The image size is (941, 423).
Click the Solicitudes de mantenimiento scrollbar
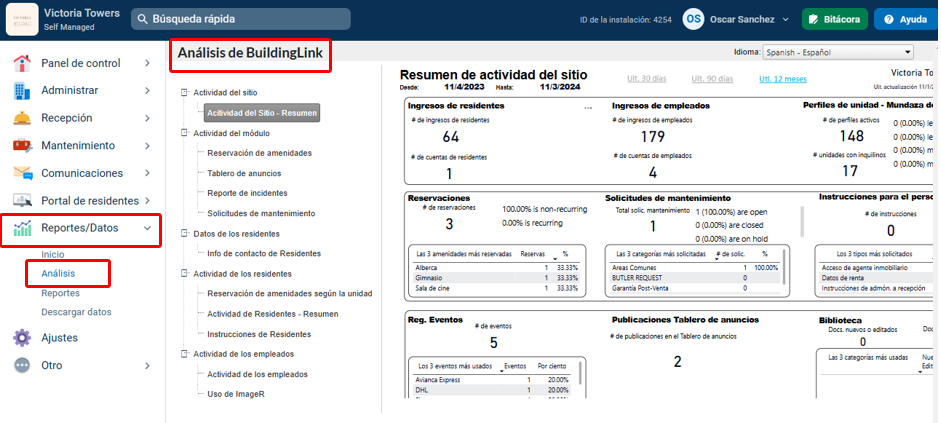pyautogui.click(x=802, y=222)
